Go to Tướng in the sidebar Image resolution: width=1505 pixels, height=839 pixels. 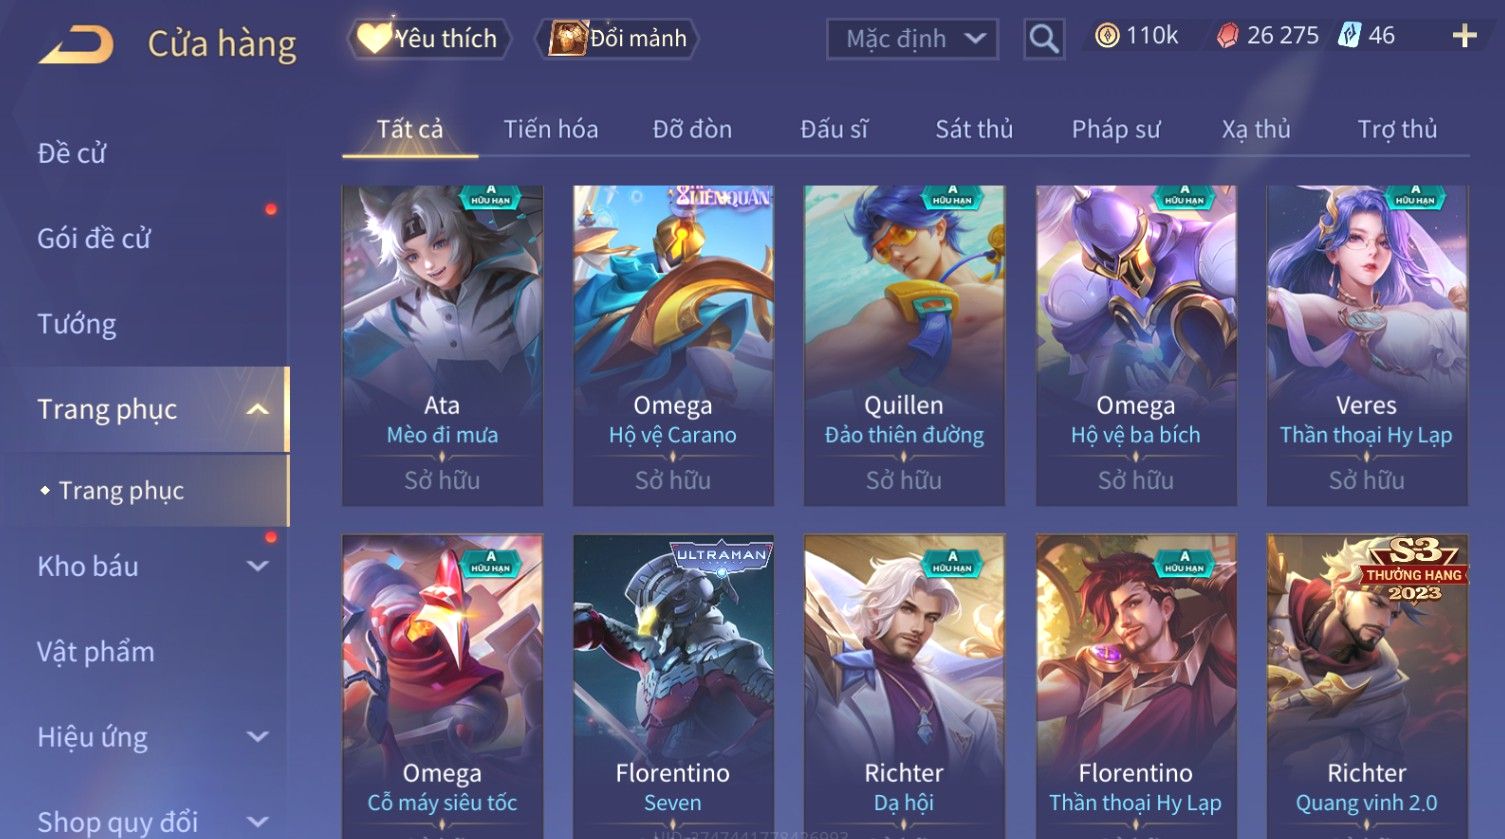pyautogui.click(x=77, y=324)
